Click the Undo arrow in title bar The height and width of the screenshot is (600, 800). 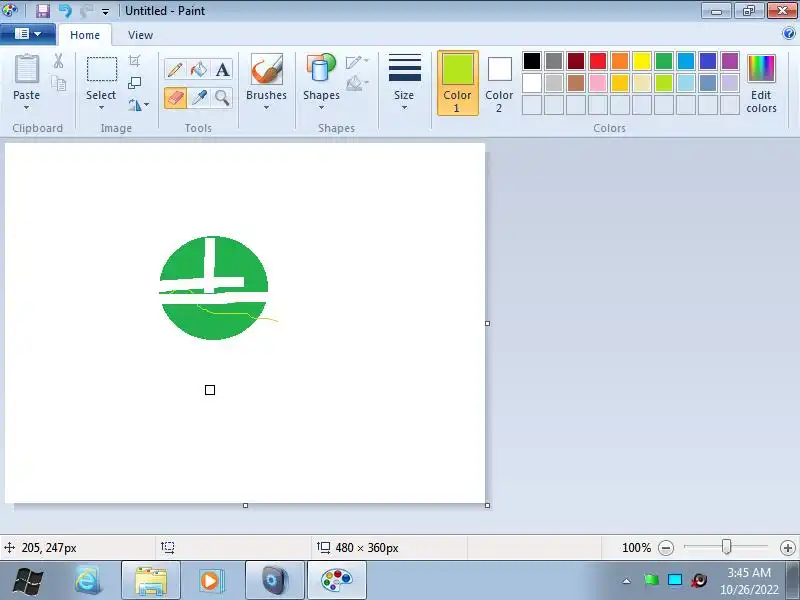tap(65, 11)
